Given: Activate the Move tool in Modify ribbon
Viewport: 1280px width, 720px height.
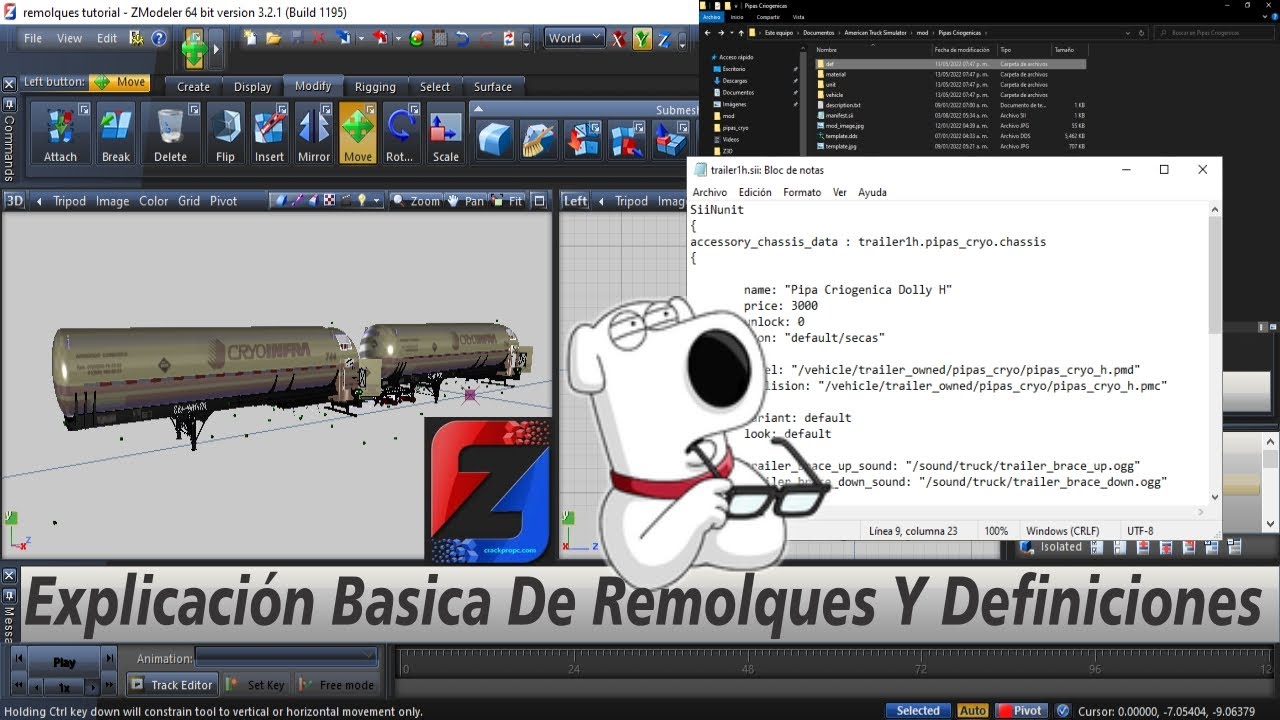Looking at the screenshot, I should click(357, 133).
